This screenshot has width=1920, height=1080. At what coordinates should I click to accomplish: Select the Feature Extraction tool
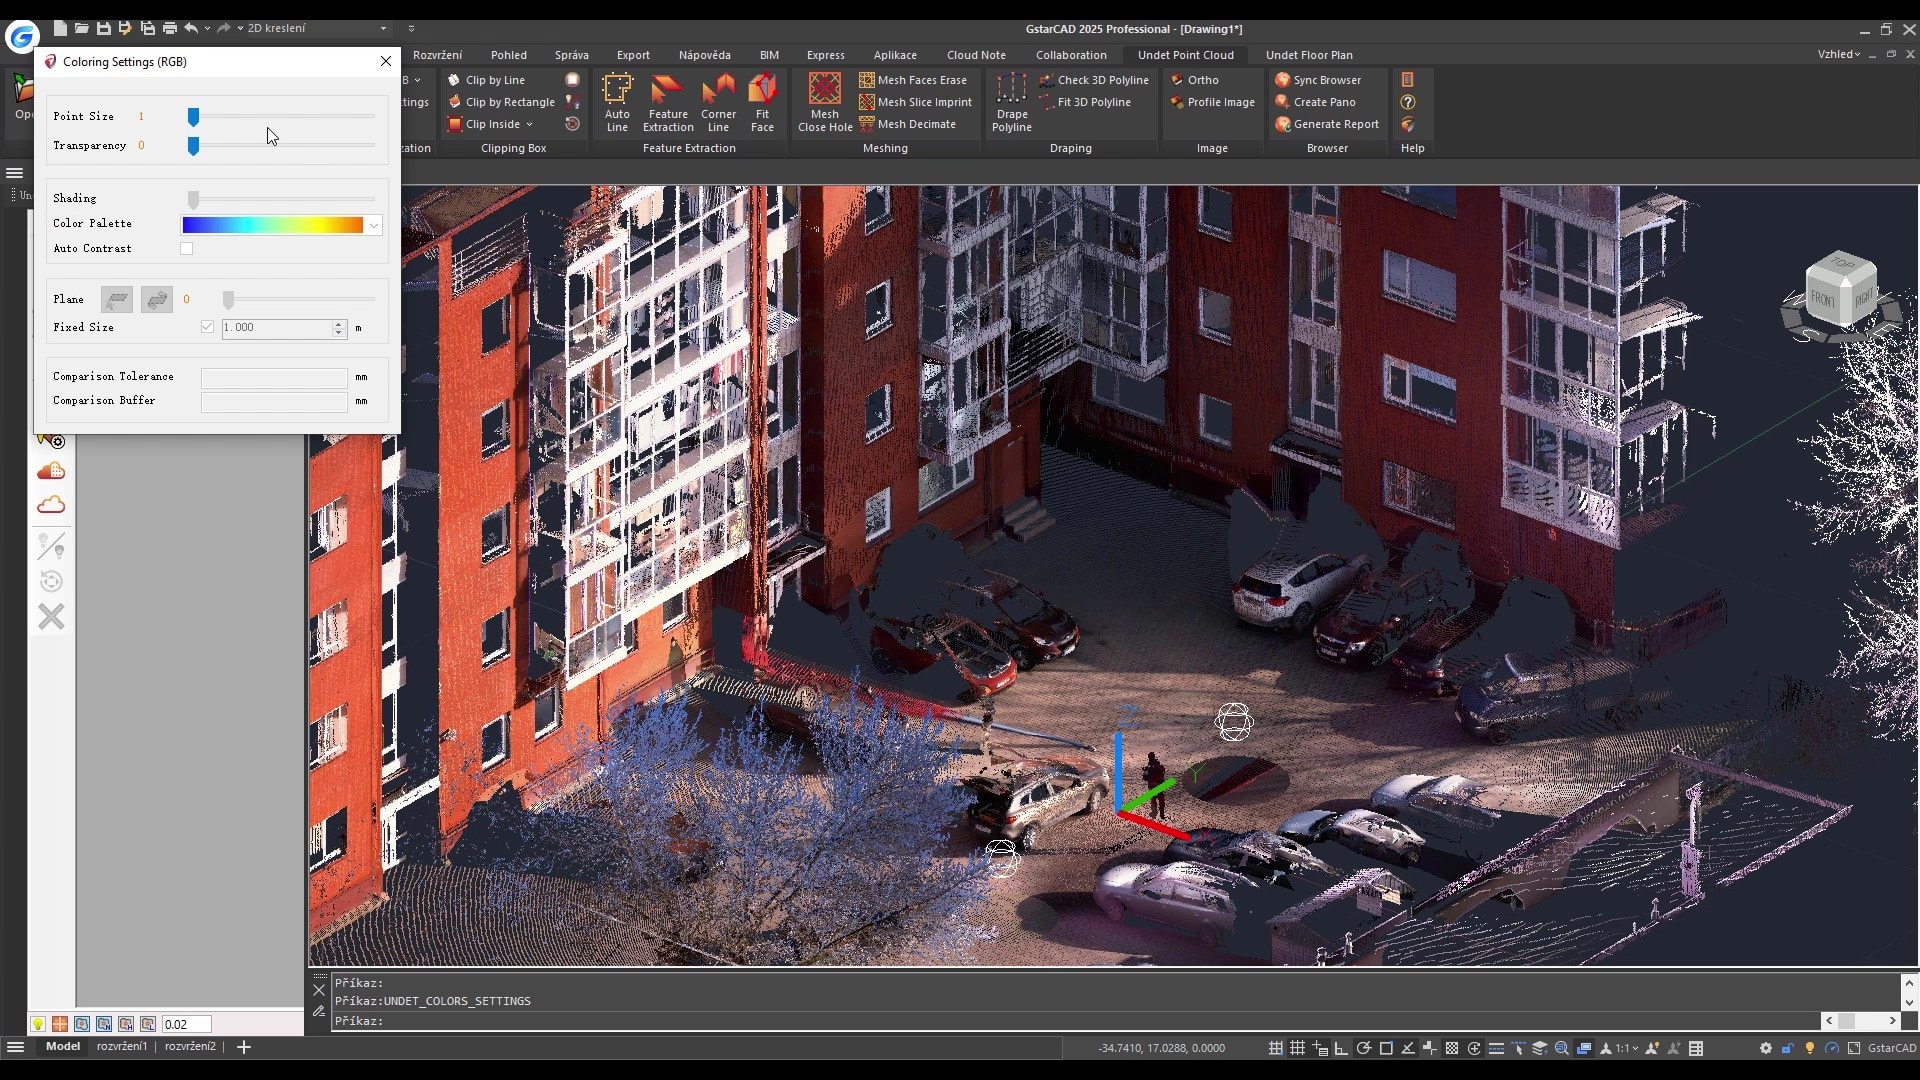[x=667, y=101]
